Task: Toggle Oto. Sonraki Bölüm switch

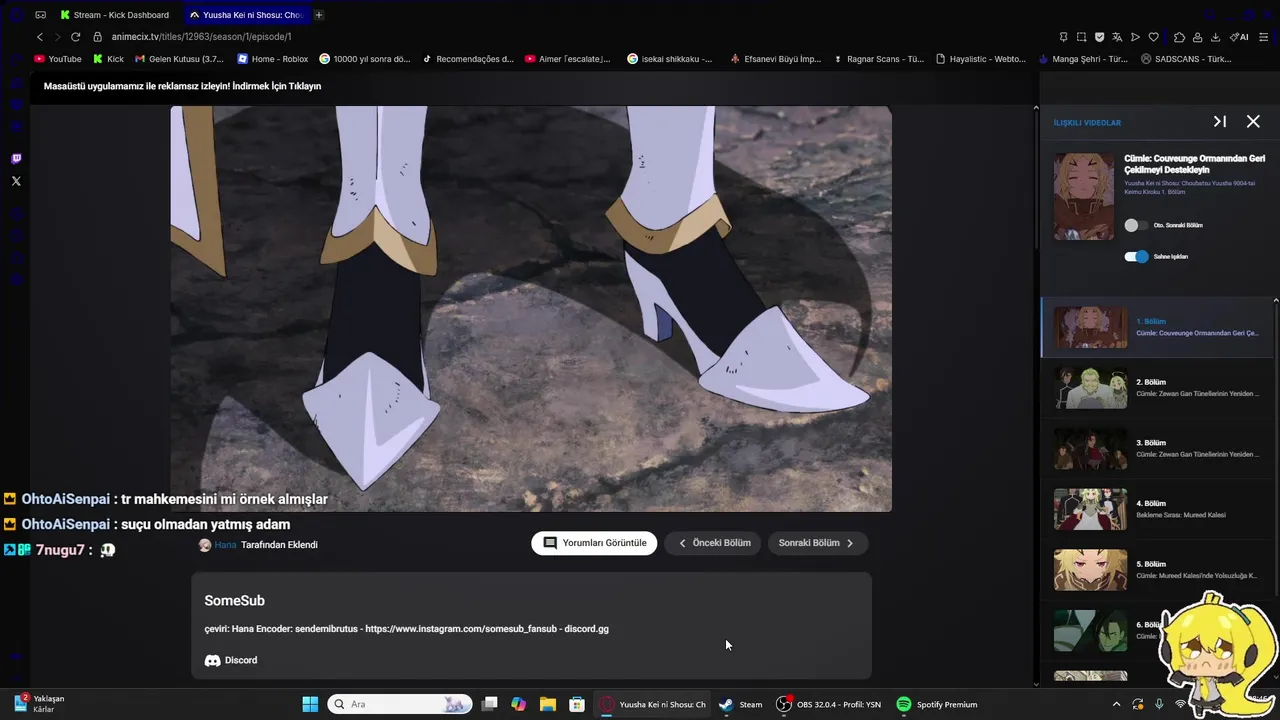Action: coord(1136,226)
